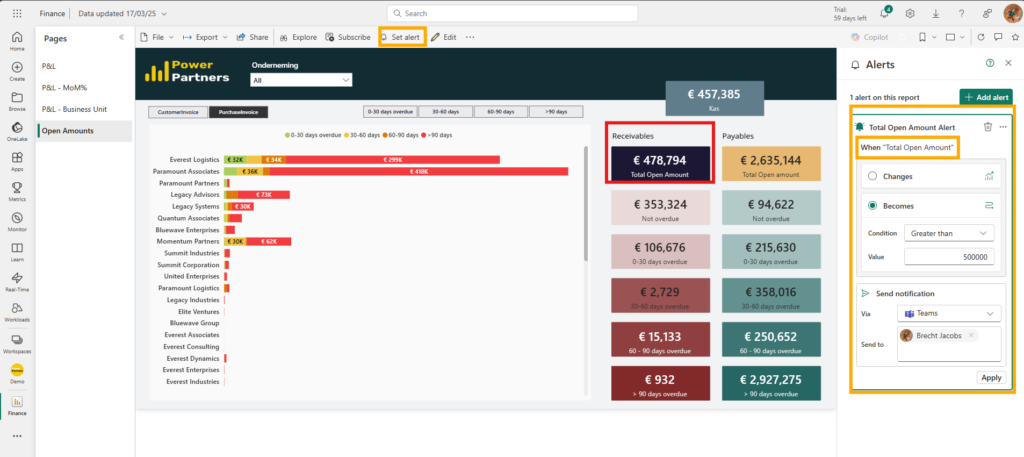Open the Demo workspace icon
Image resolution: width=1024 pixels, height=457 pixels.
(17, 373)
